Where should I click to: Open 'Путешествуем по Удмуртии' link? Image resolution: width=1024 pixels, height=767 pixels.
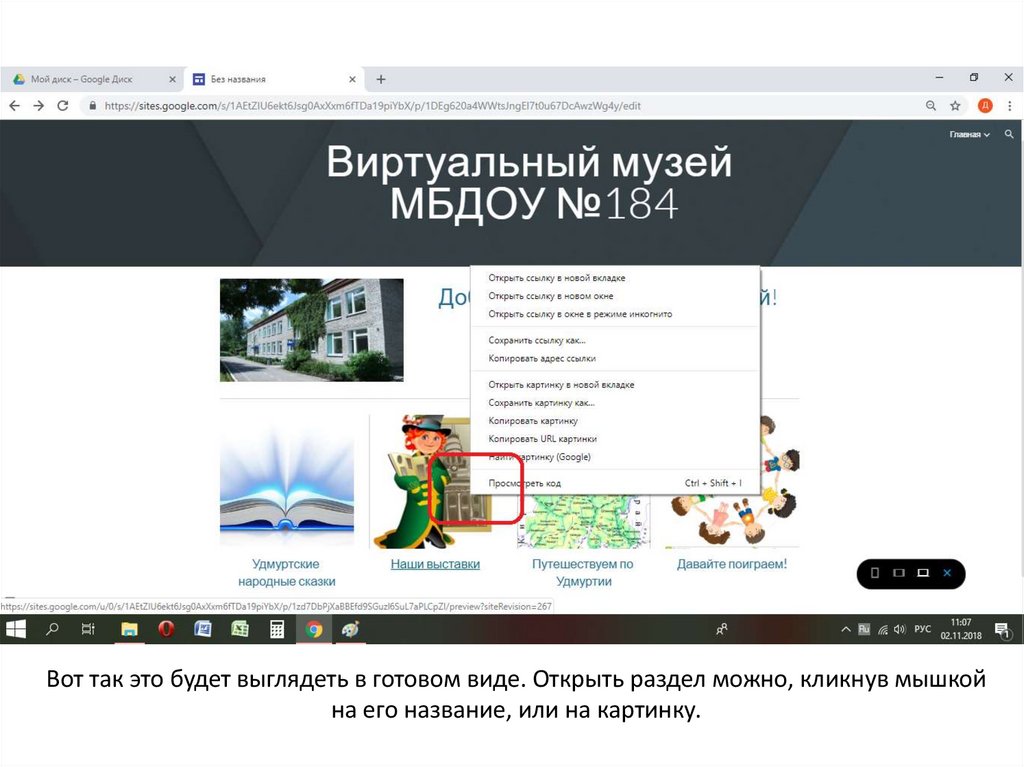tap(583, 572)
